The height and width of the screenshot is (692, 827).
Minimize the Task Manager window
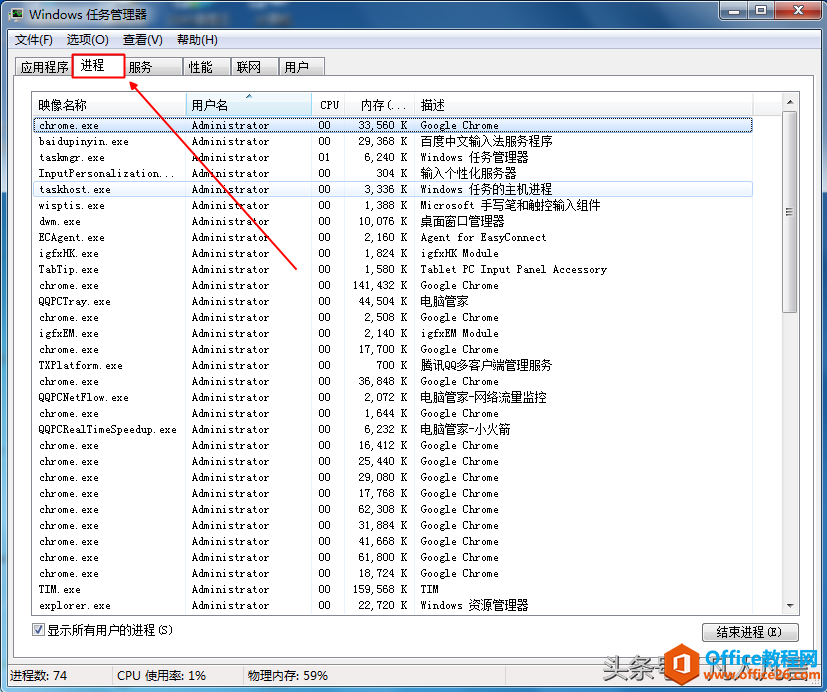(x=734, y=10)
